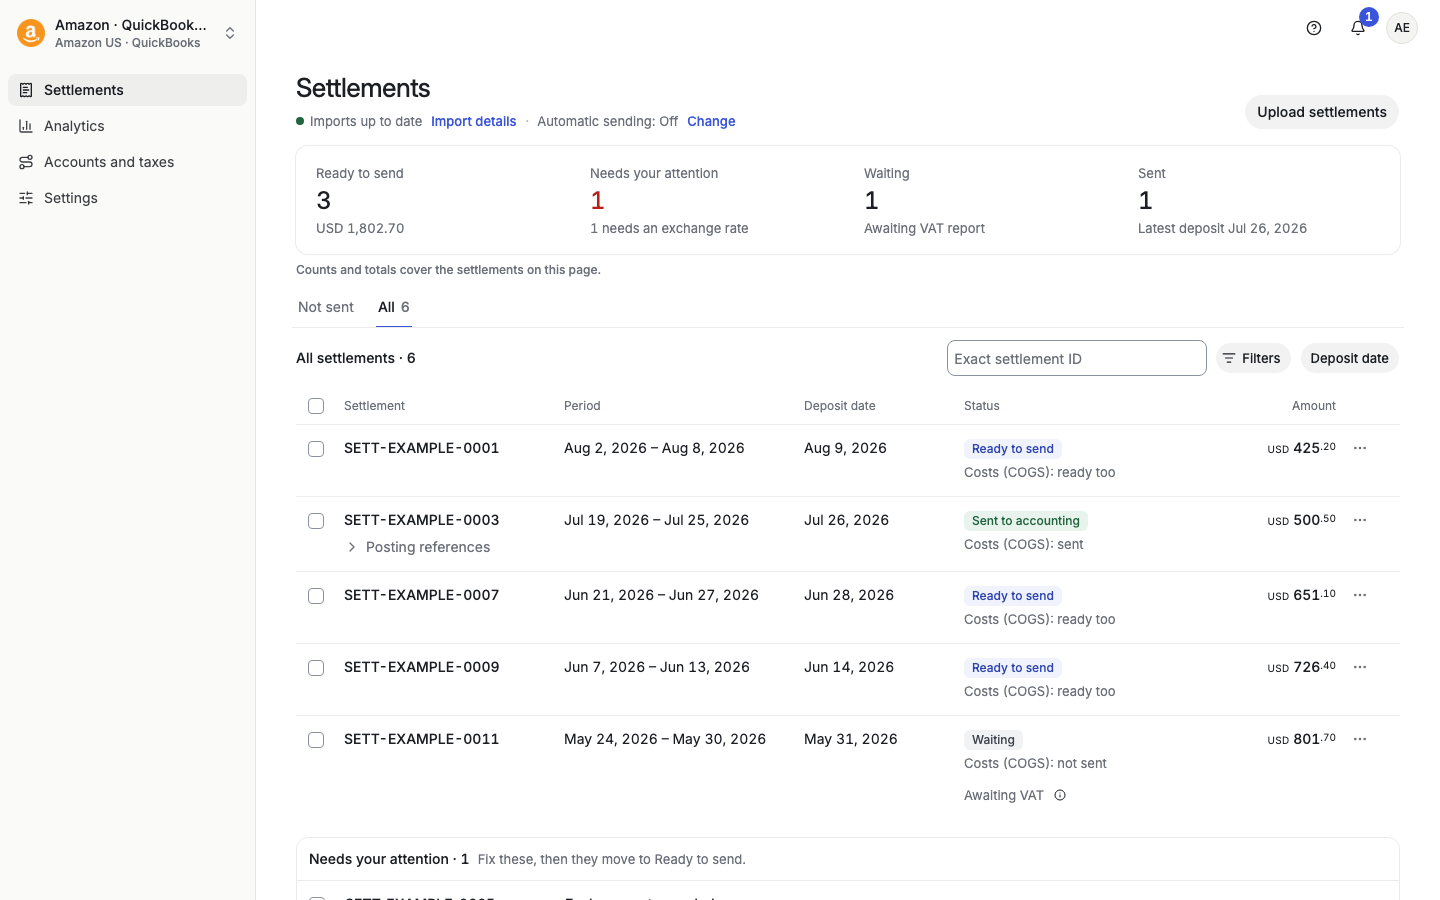Open the Filters dropdown
Viewport: 1440px width, 900px height.
(1253, 358)
